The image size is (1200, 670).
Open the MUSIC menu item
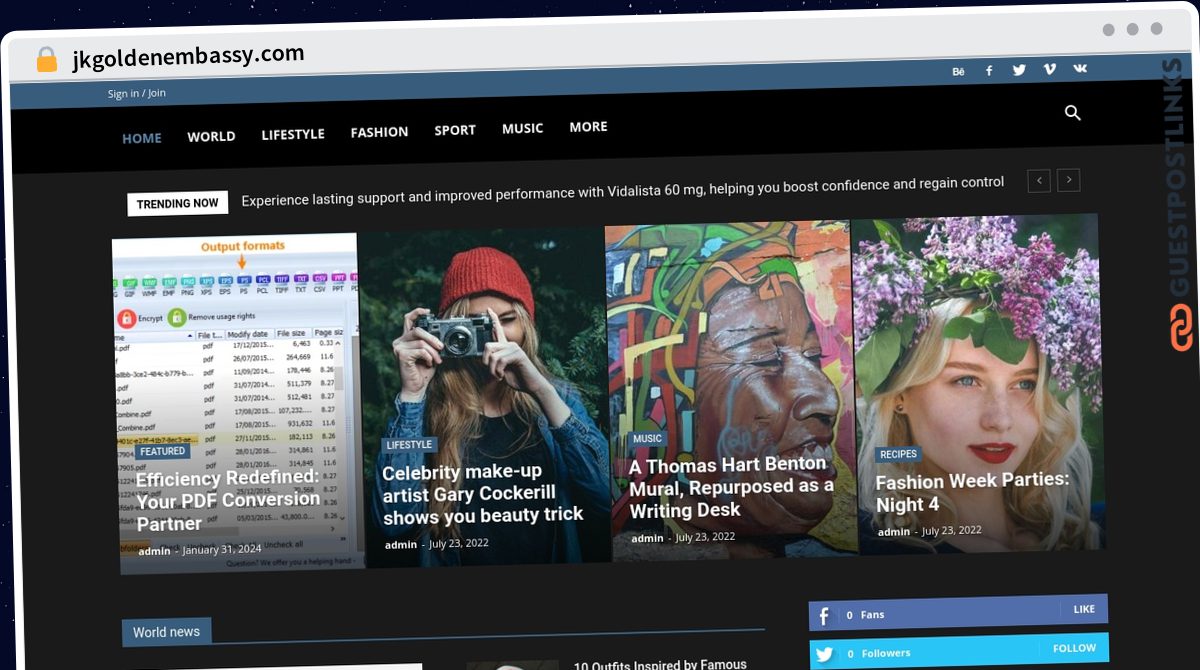click(522, 128)
